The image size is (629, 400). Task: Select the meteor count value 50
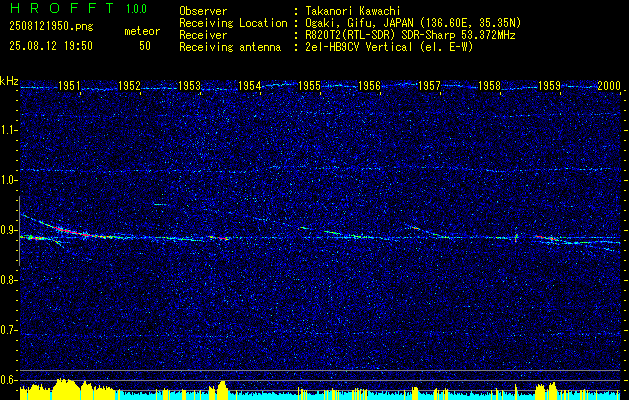tap(145, 46)
